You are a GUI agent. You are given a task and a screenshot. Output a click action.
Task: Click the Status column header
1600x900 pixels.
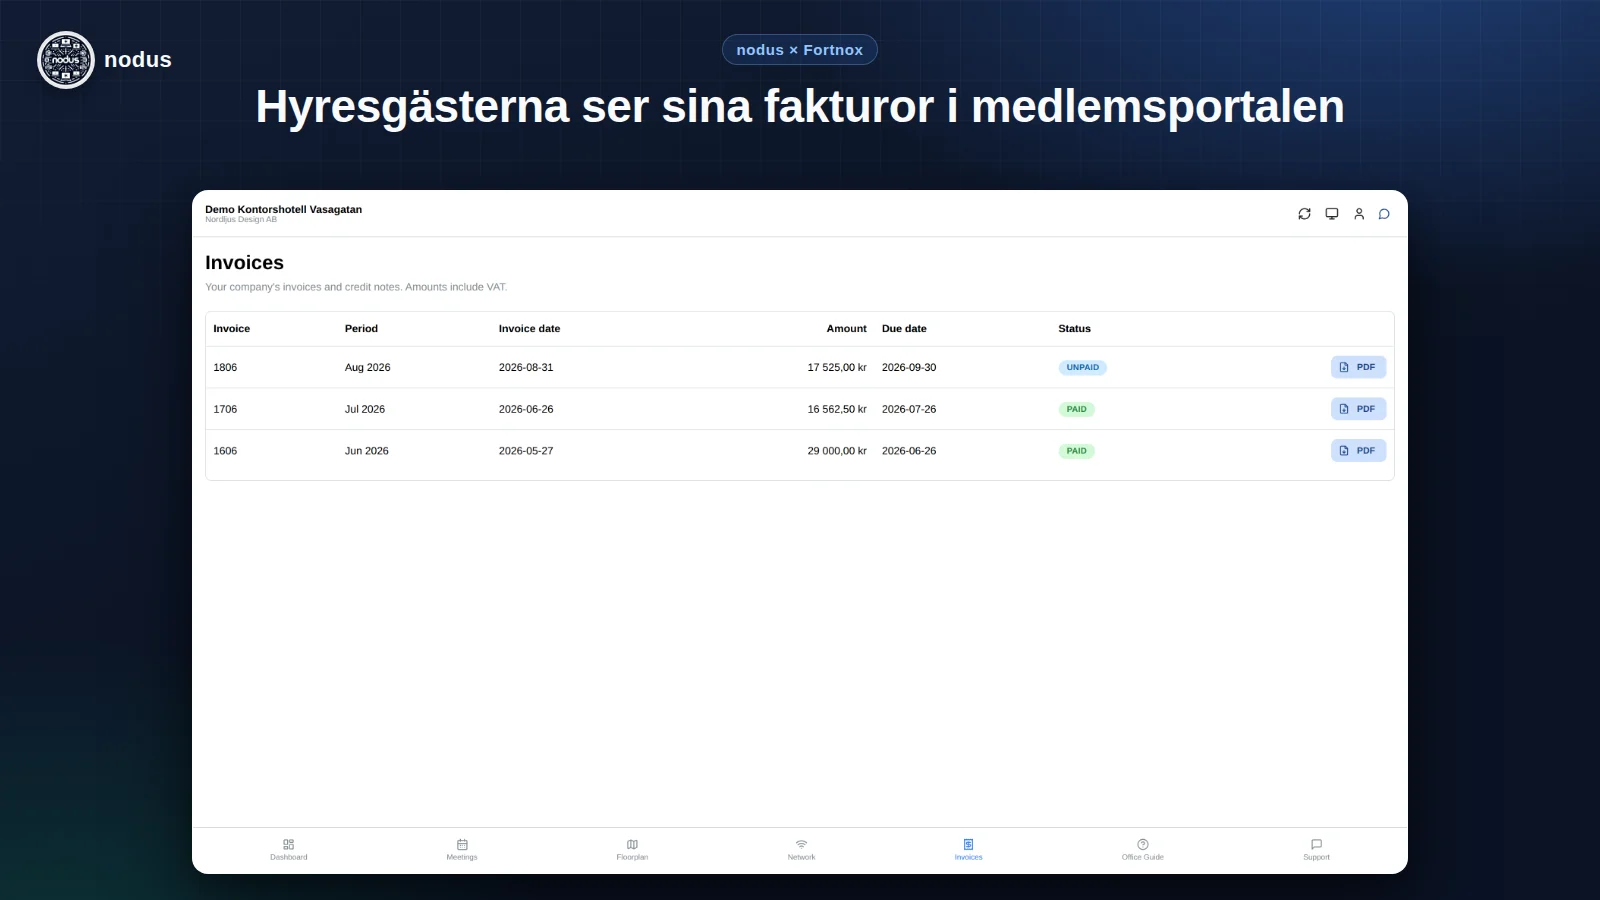pyautogui.click(x=1075, y=329)
